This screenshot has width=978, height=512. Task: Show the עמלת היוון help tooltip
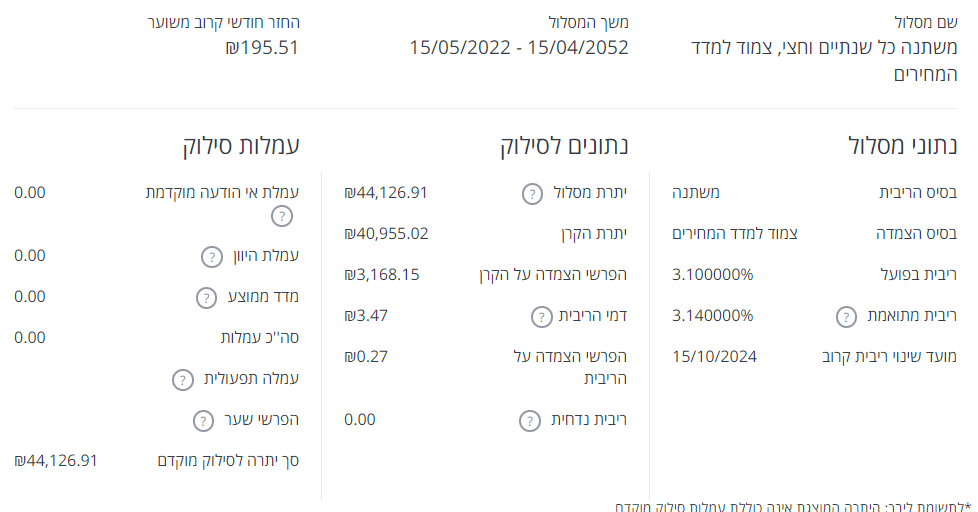click(211, 257)
